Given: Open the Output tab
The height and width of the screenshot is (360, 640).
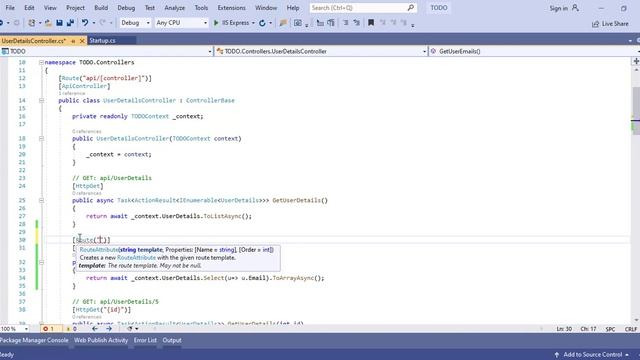Looking at the screenshot, I should (172, 340).
